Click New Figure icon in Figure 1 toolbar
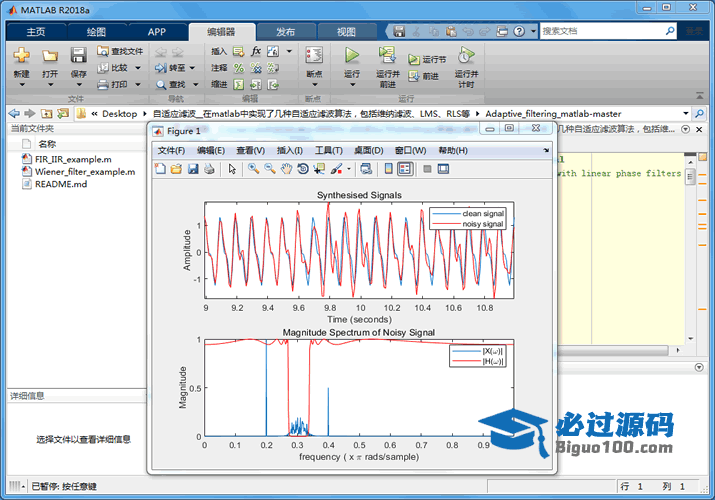This screenshot has height=500, width=715. (x=161, y=169)
